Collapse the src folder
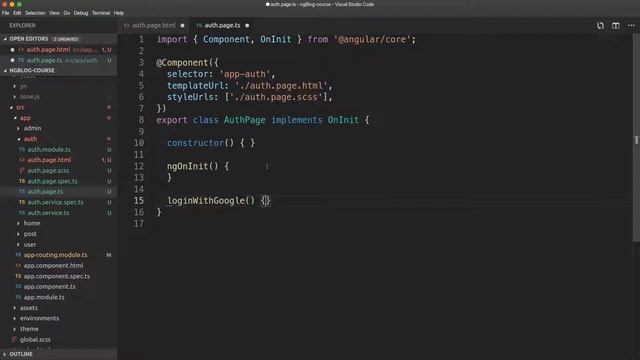This screenshot has height=360, width=640. click(x=58, y=107)
